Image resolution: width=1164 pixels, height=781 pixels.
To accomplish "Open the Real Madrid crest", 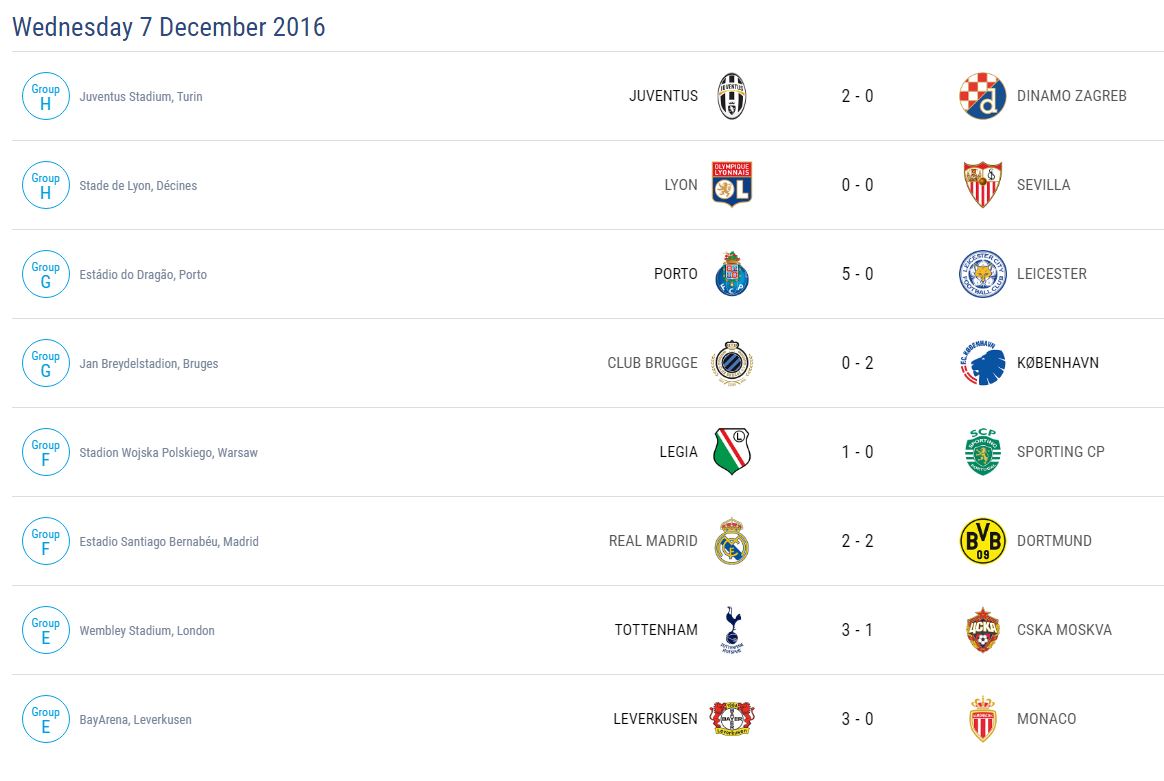I will [731, 541].
